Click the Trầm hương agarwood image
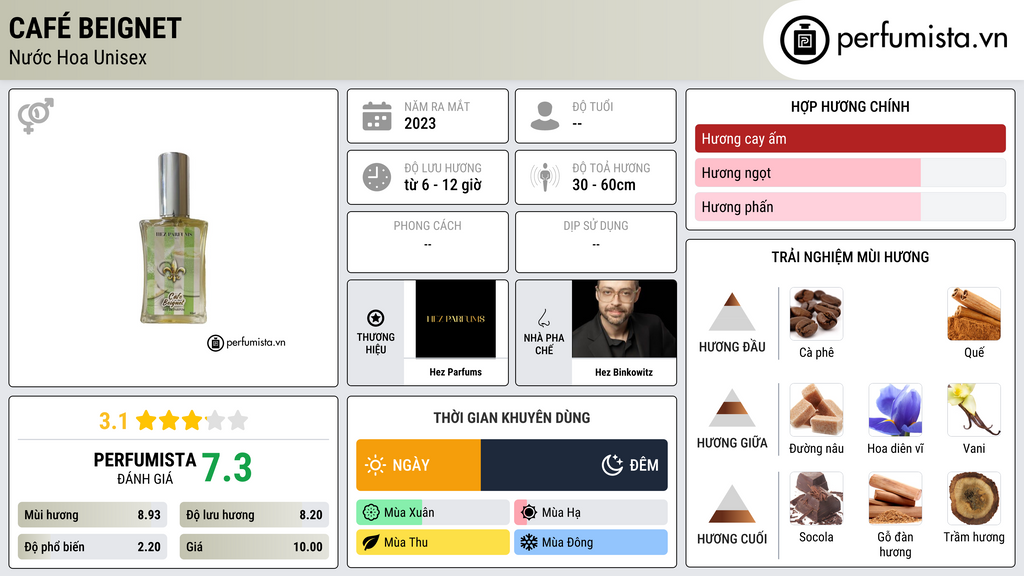 (x=974, y=499)
